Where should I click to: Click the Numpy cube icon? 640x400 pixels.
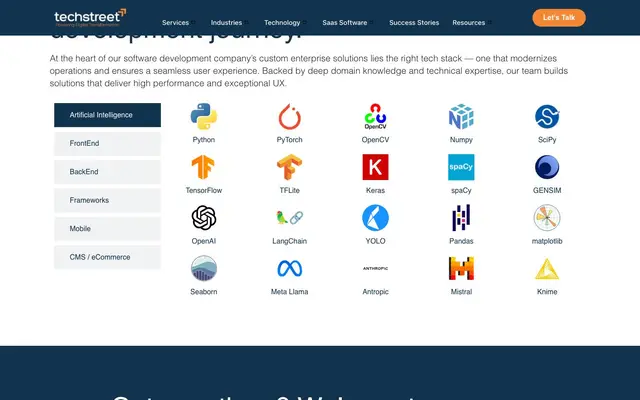click(461, 116)
